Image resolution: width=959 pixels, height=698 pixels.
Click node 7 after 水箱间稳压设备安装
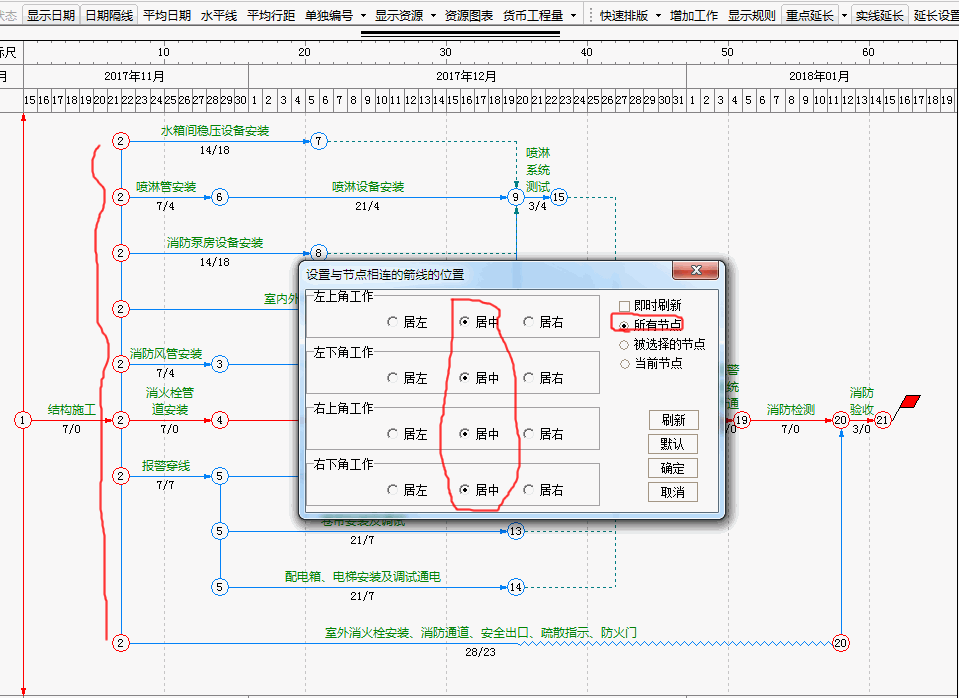(319, 141)
